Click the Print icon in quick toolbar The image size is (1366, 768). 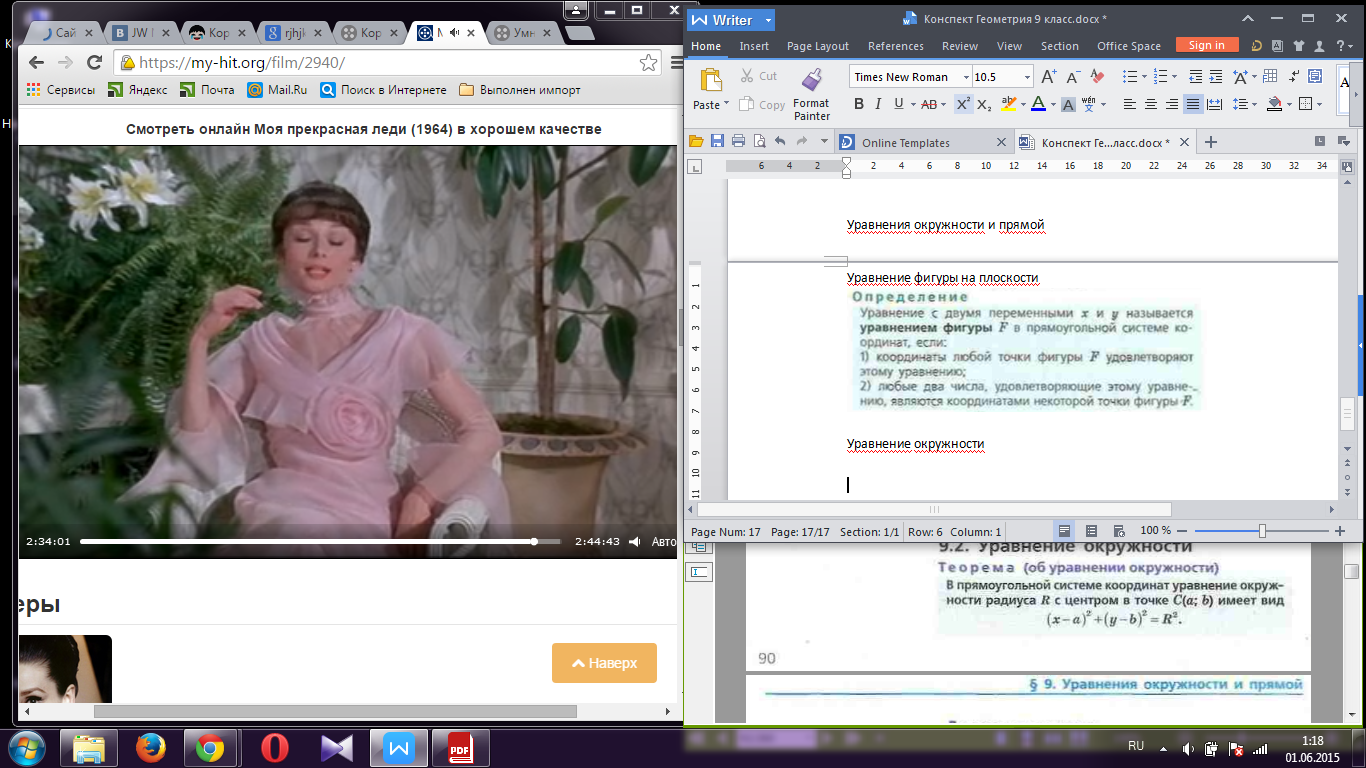pos(738,141)
